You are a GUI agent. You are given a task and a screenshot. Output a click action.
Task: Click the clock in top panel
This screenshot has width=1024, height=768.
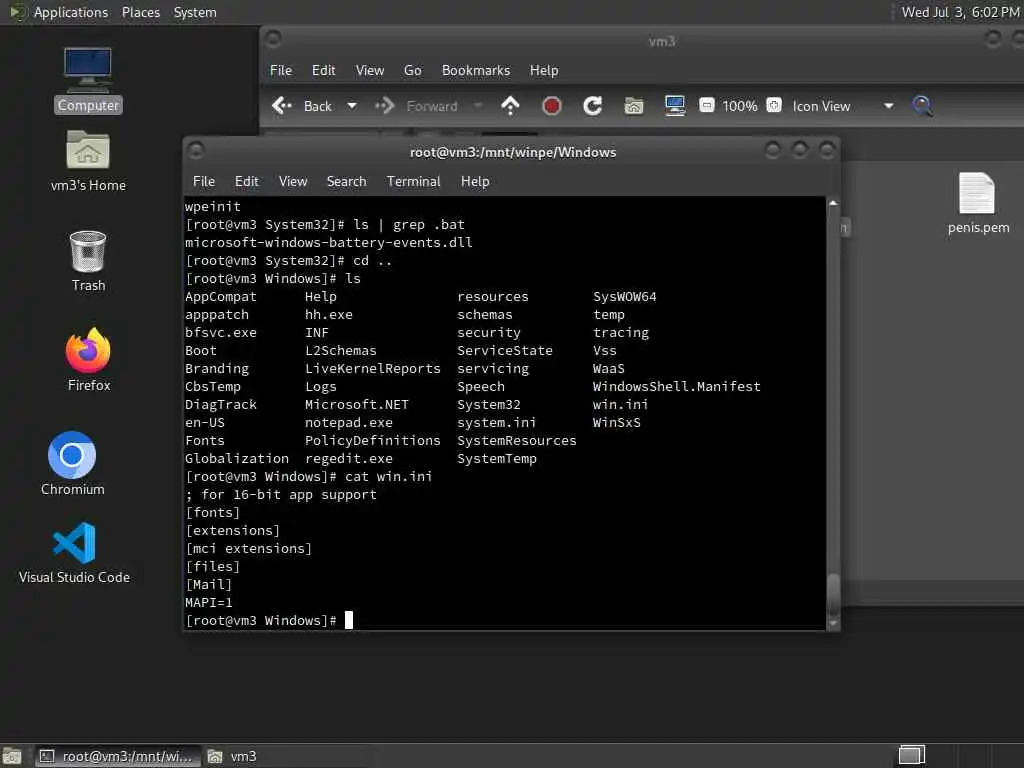click(x=960, y=12)
